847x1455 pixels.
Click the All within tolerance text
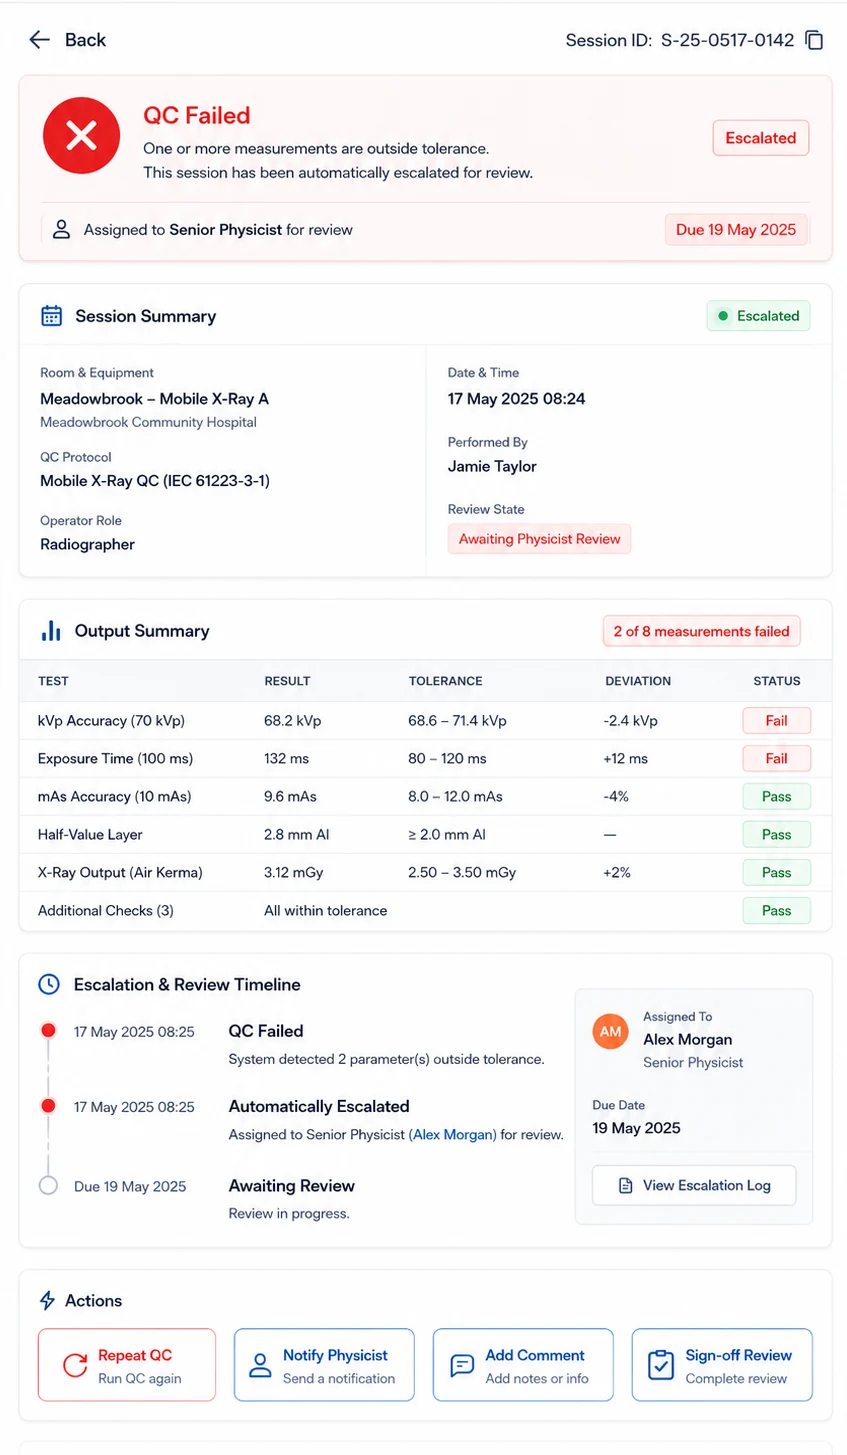(x=326, y=910)
